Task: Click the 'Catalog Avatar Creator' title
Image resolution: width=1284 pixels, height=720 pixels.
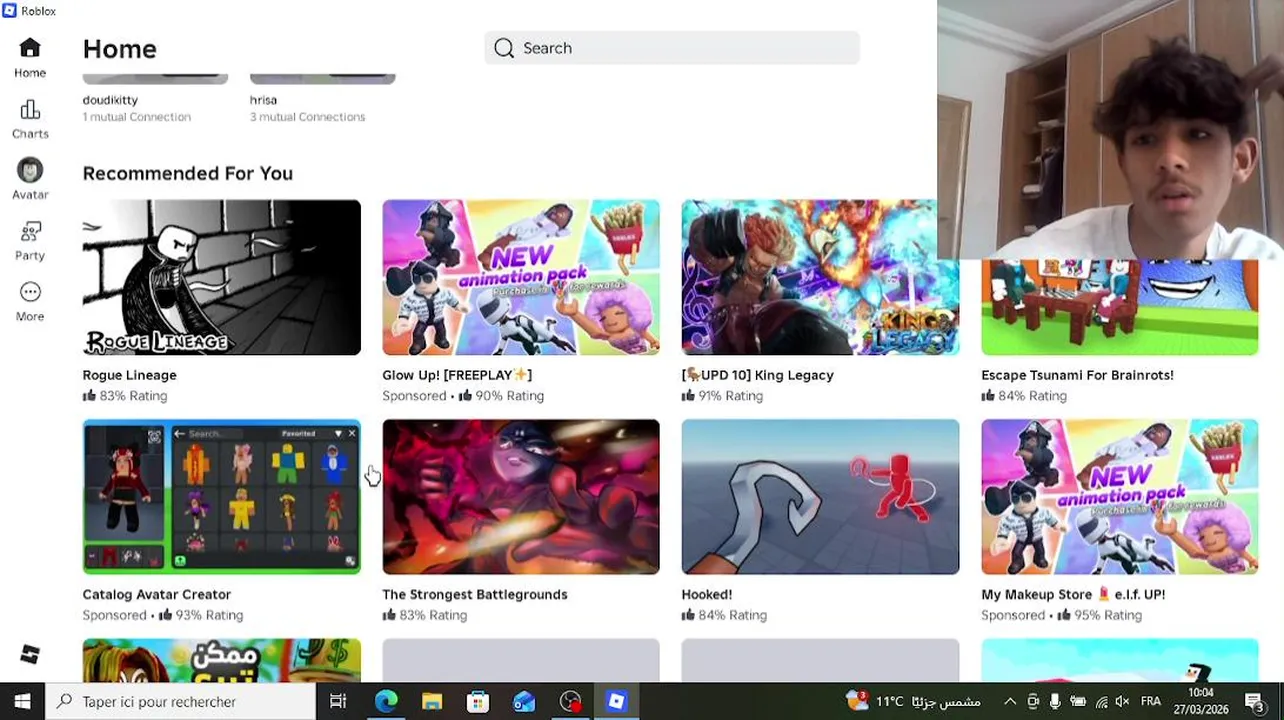Action: click(157, 594)
